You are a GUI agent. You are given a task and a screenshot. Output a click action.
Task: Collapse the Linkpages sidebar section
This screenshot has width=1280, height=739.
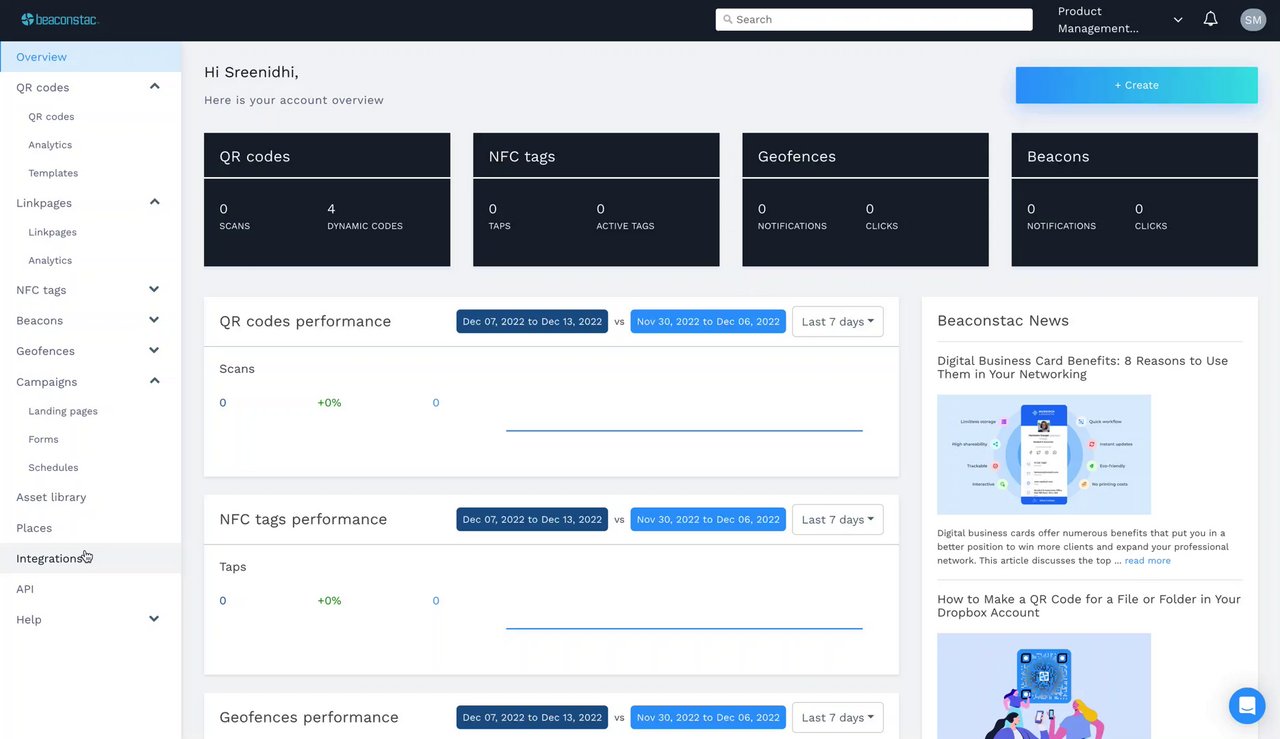pos(154,202)
